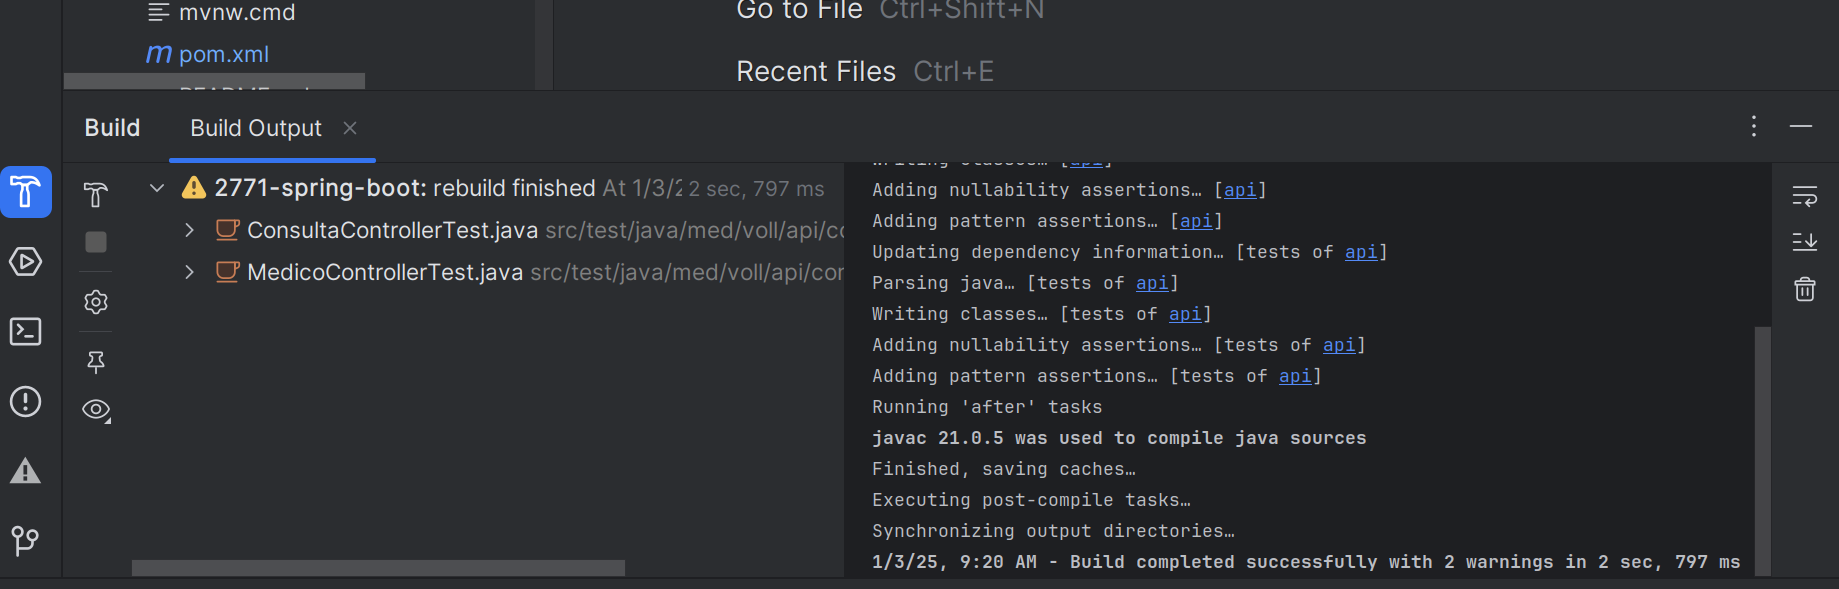Click api link in 'Updating dependency information'
This screenshot has width=1839, height=589.
pos(1361,252)
